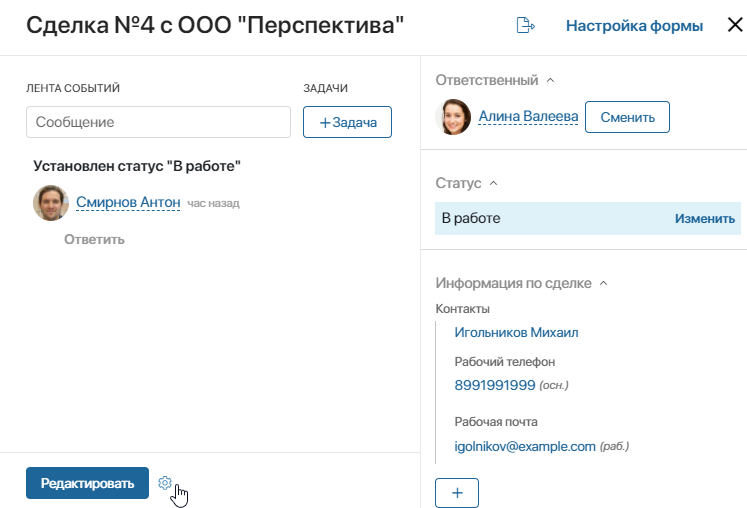Change status via Изменить link
Image resolution: width=747 pixels, height=508 pixels.
[705, 219]
